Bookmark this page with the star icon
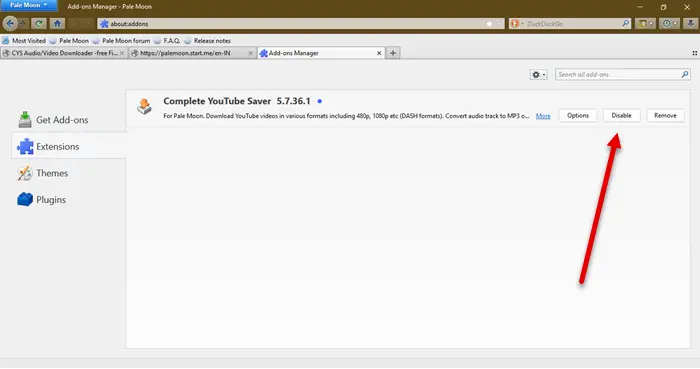700x369 pixels. [489, 24]
